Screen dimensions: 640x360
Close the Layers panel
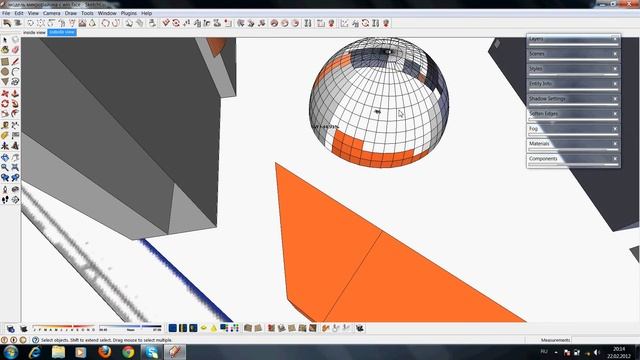pos(615,39)
